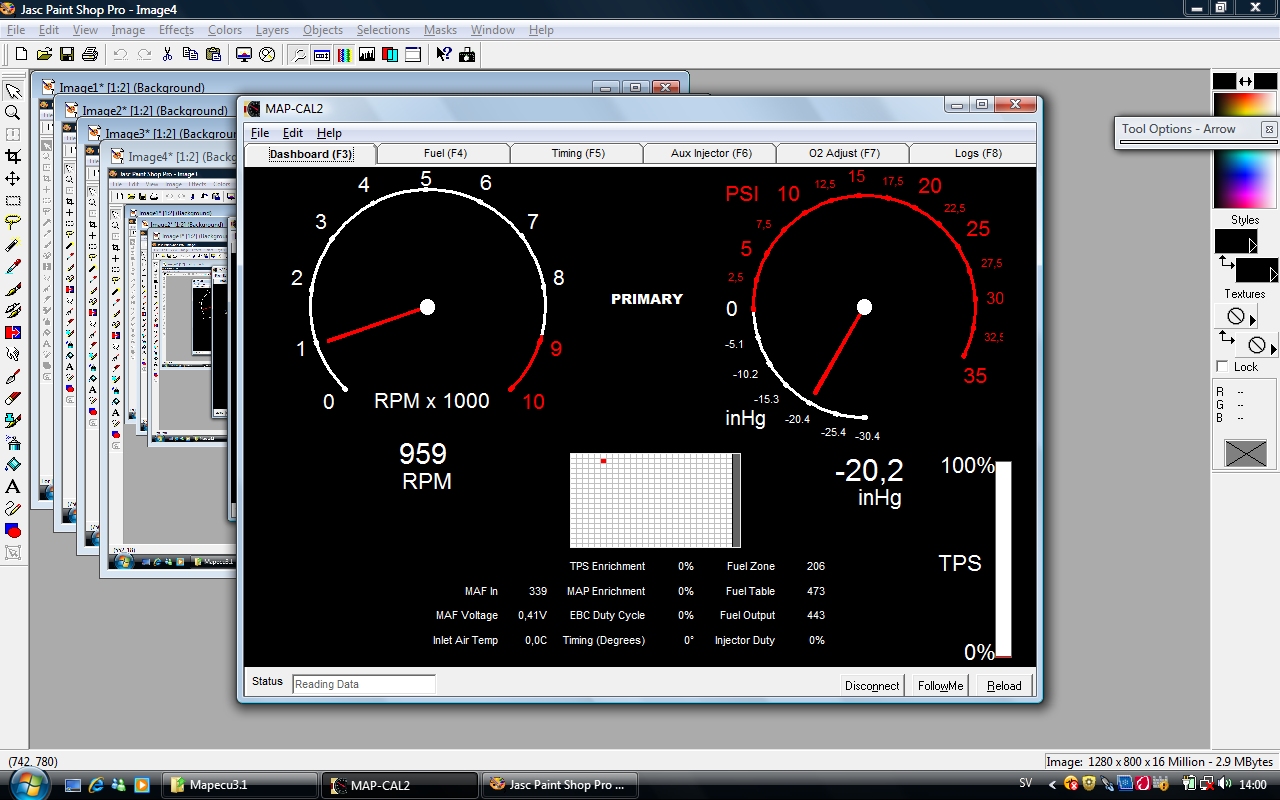1280x800 pixels.
Task: Toggle the Tool Options palette icon
Action: click(322, 54)
